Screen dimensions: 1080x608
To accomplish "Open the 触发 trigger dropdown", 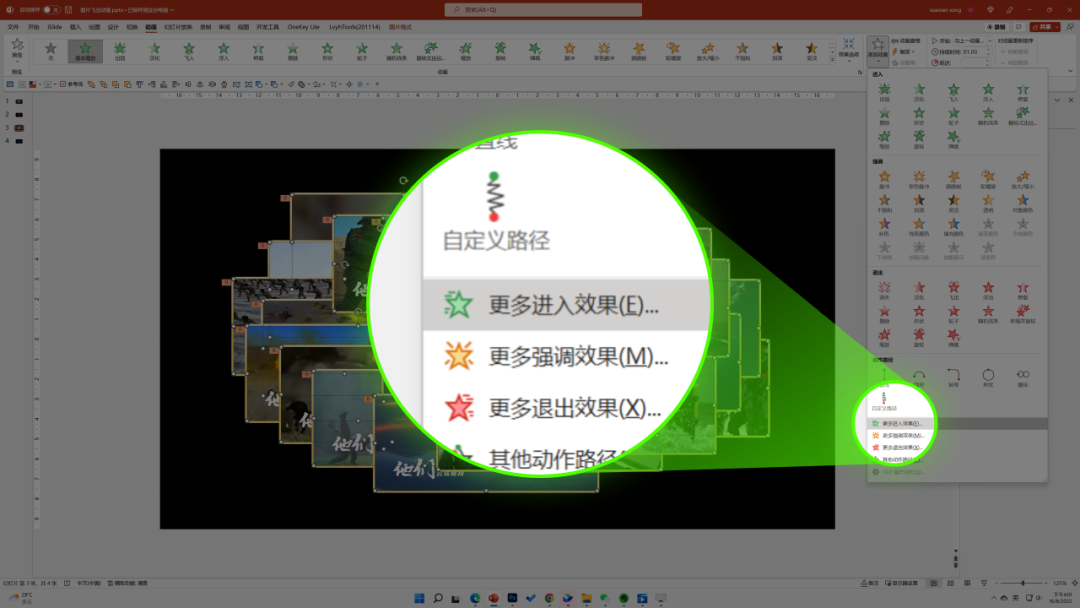I will pyautogui.click(x=905, y=52).
